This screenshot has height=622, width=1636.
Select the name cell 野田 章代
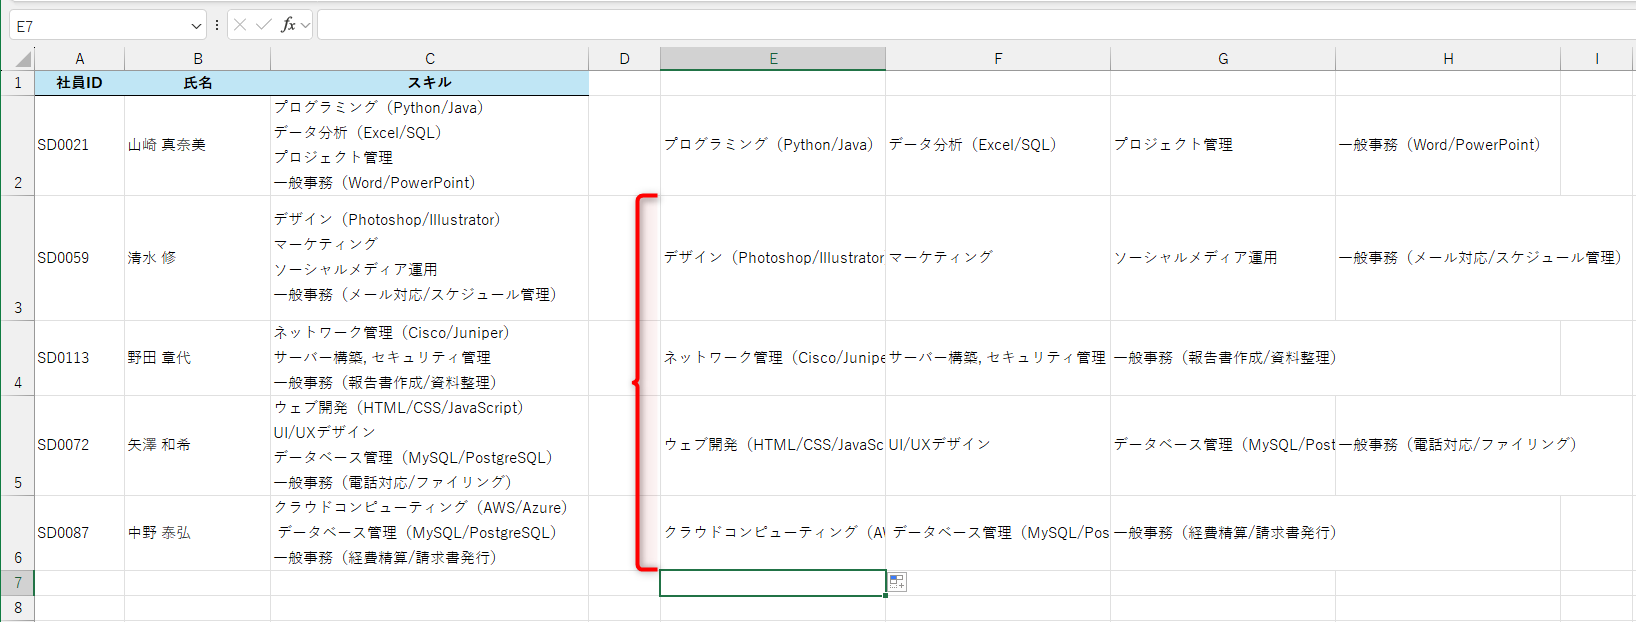click(x=198, y=358)
